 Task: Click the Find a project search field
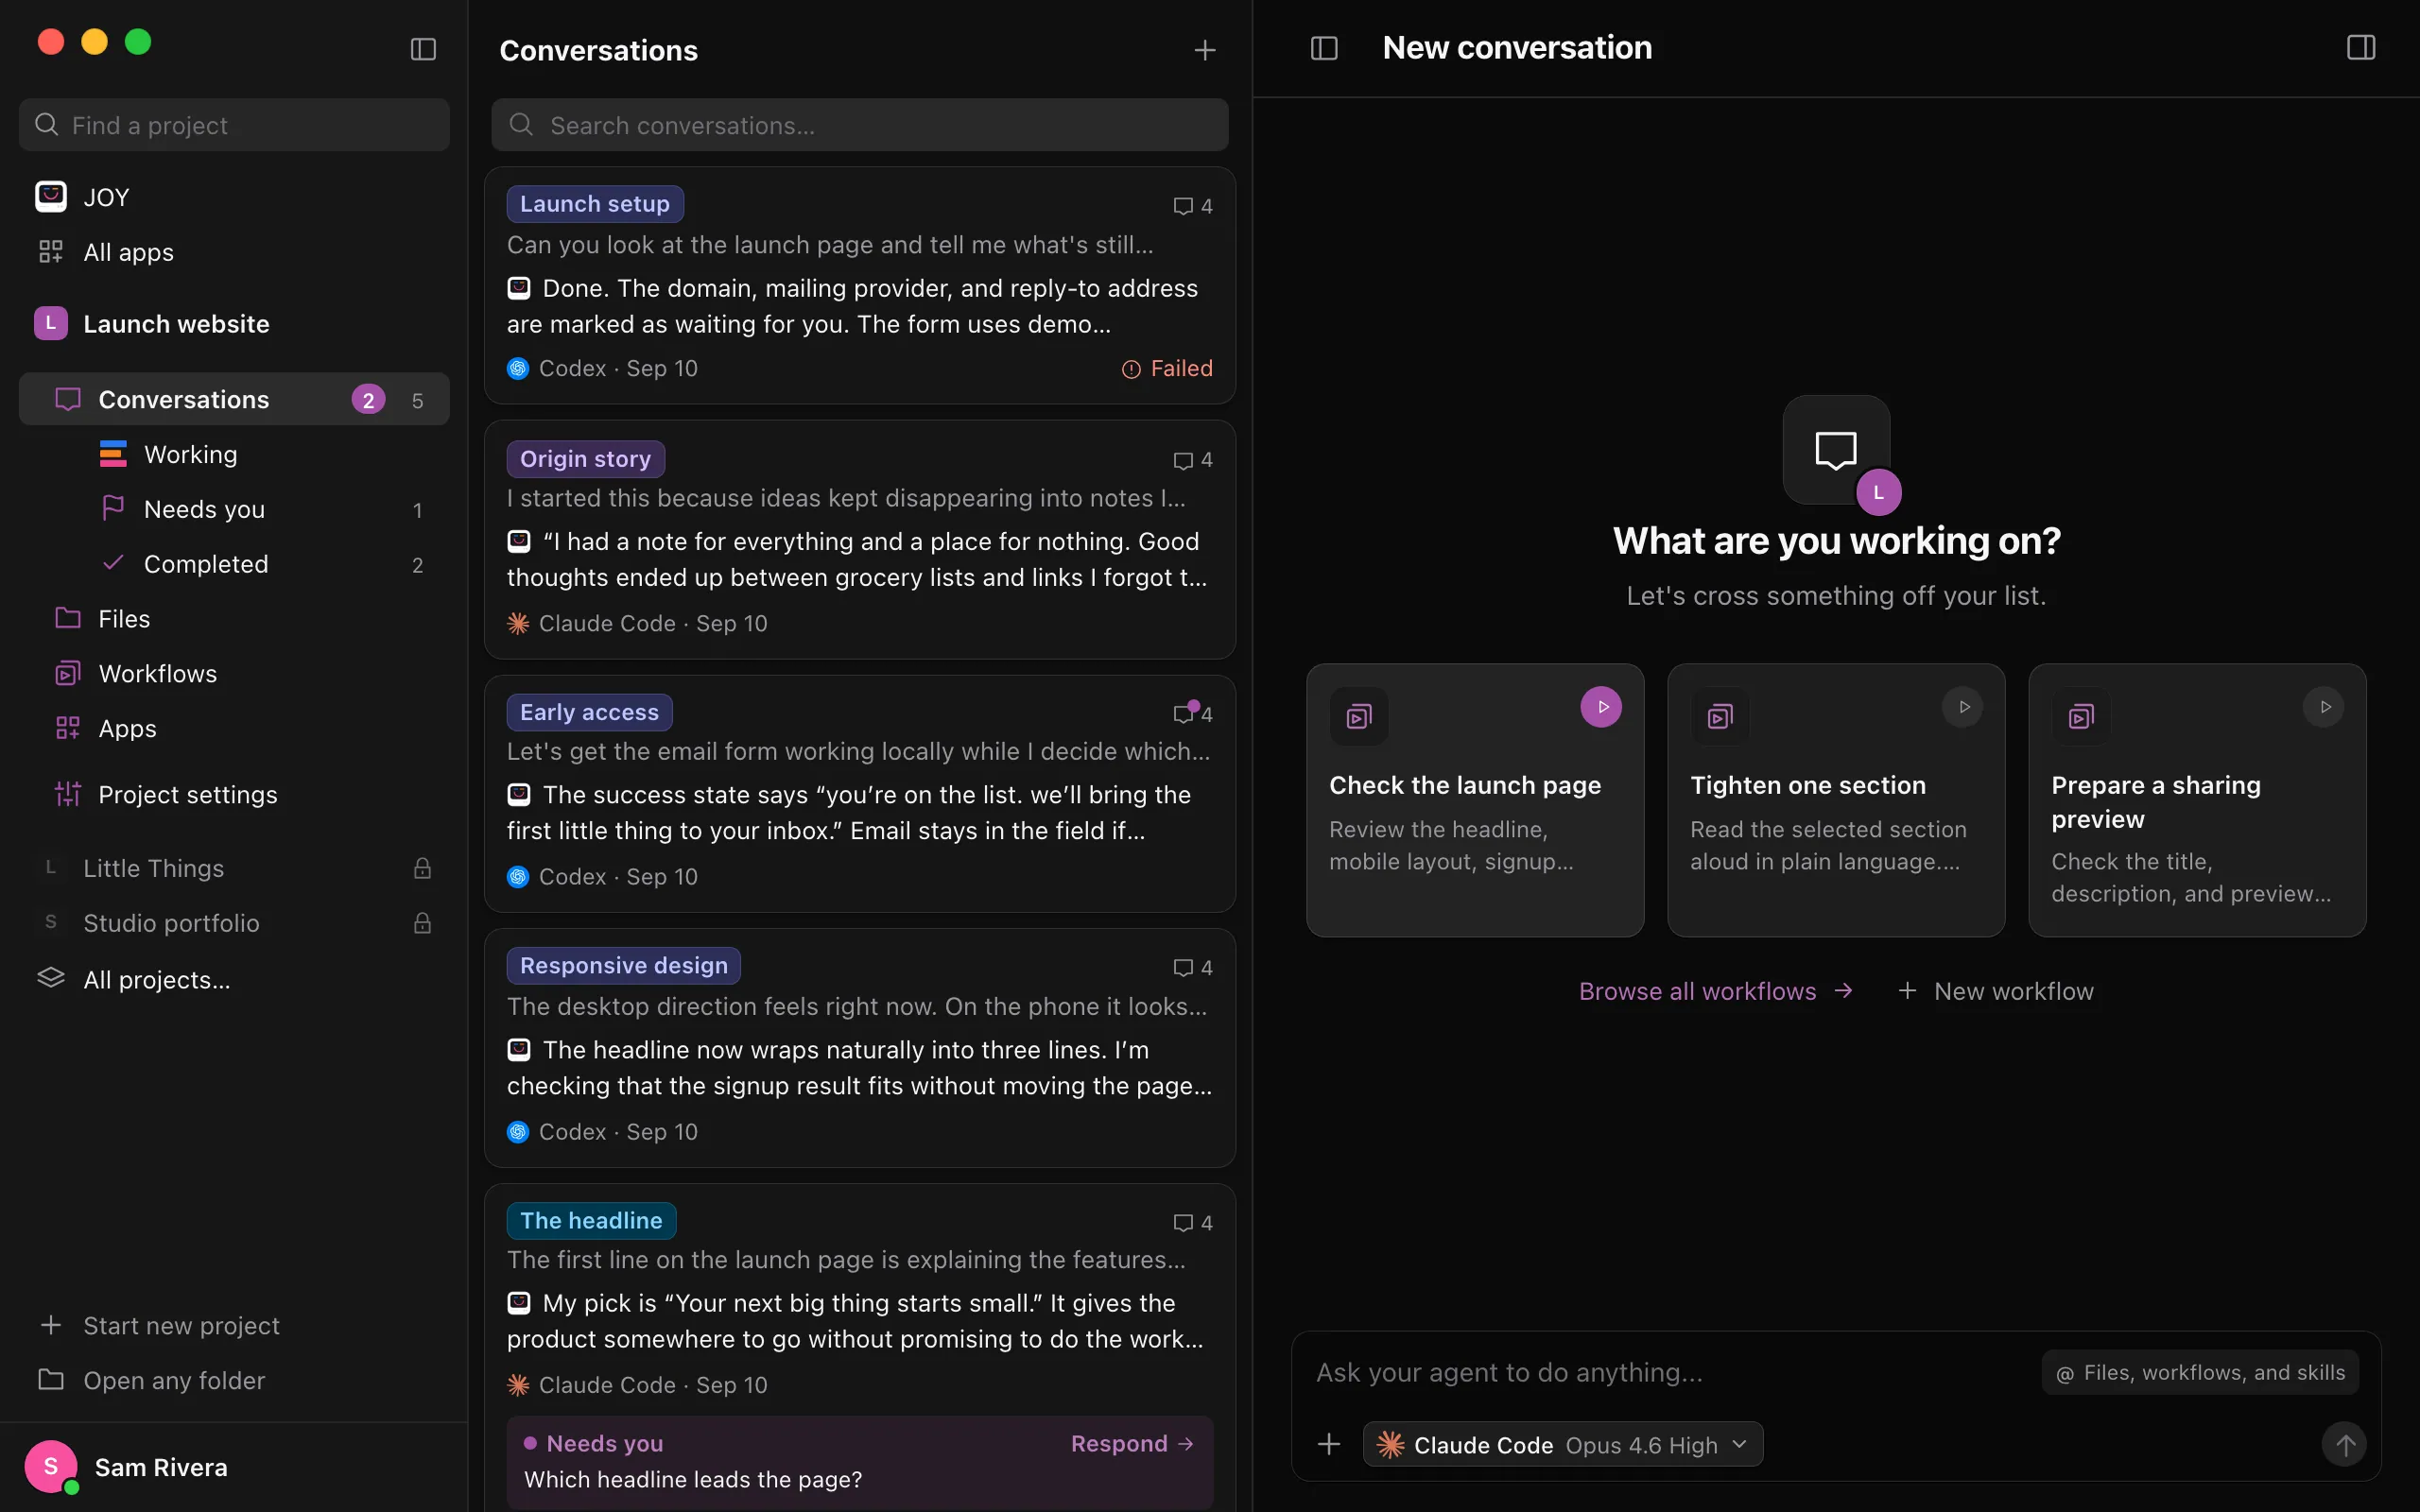coord(234,125)
